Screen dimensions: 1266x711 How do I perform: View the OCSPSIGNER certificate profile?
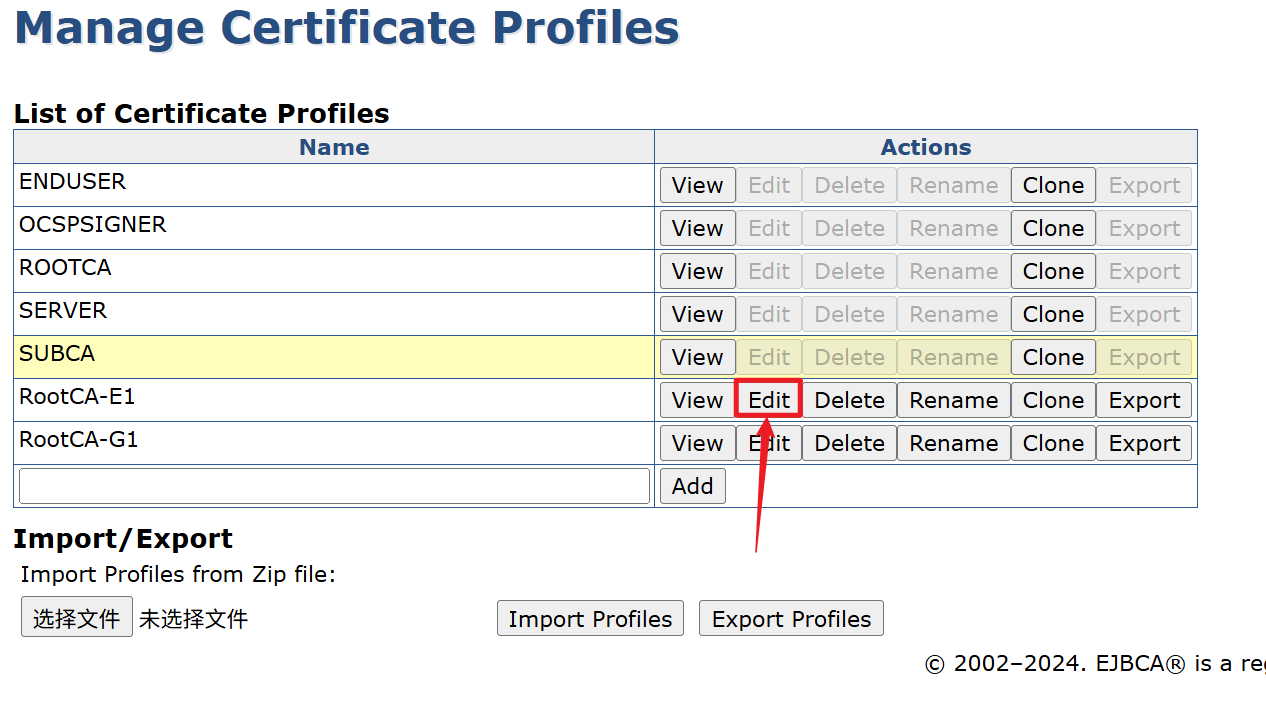697,229
